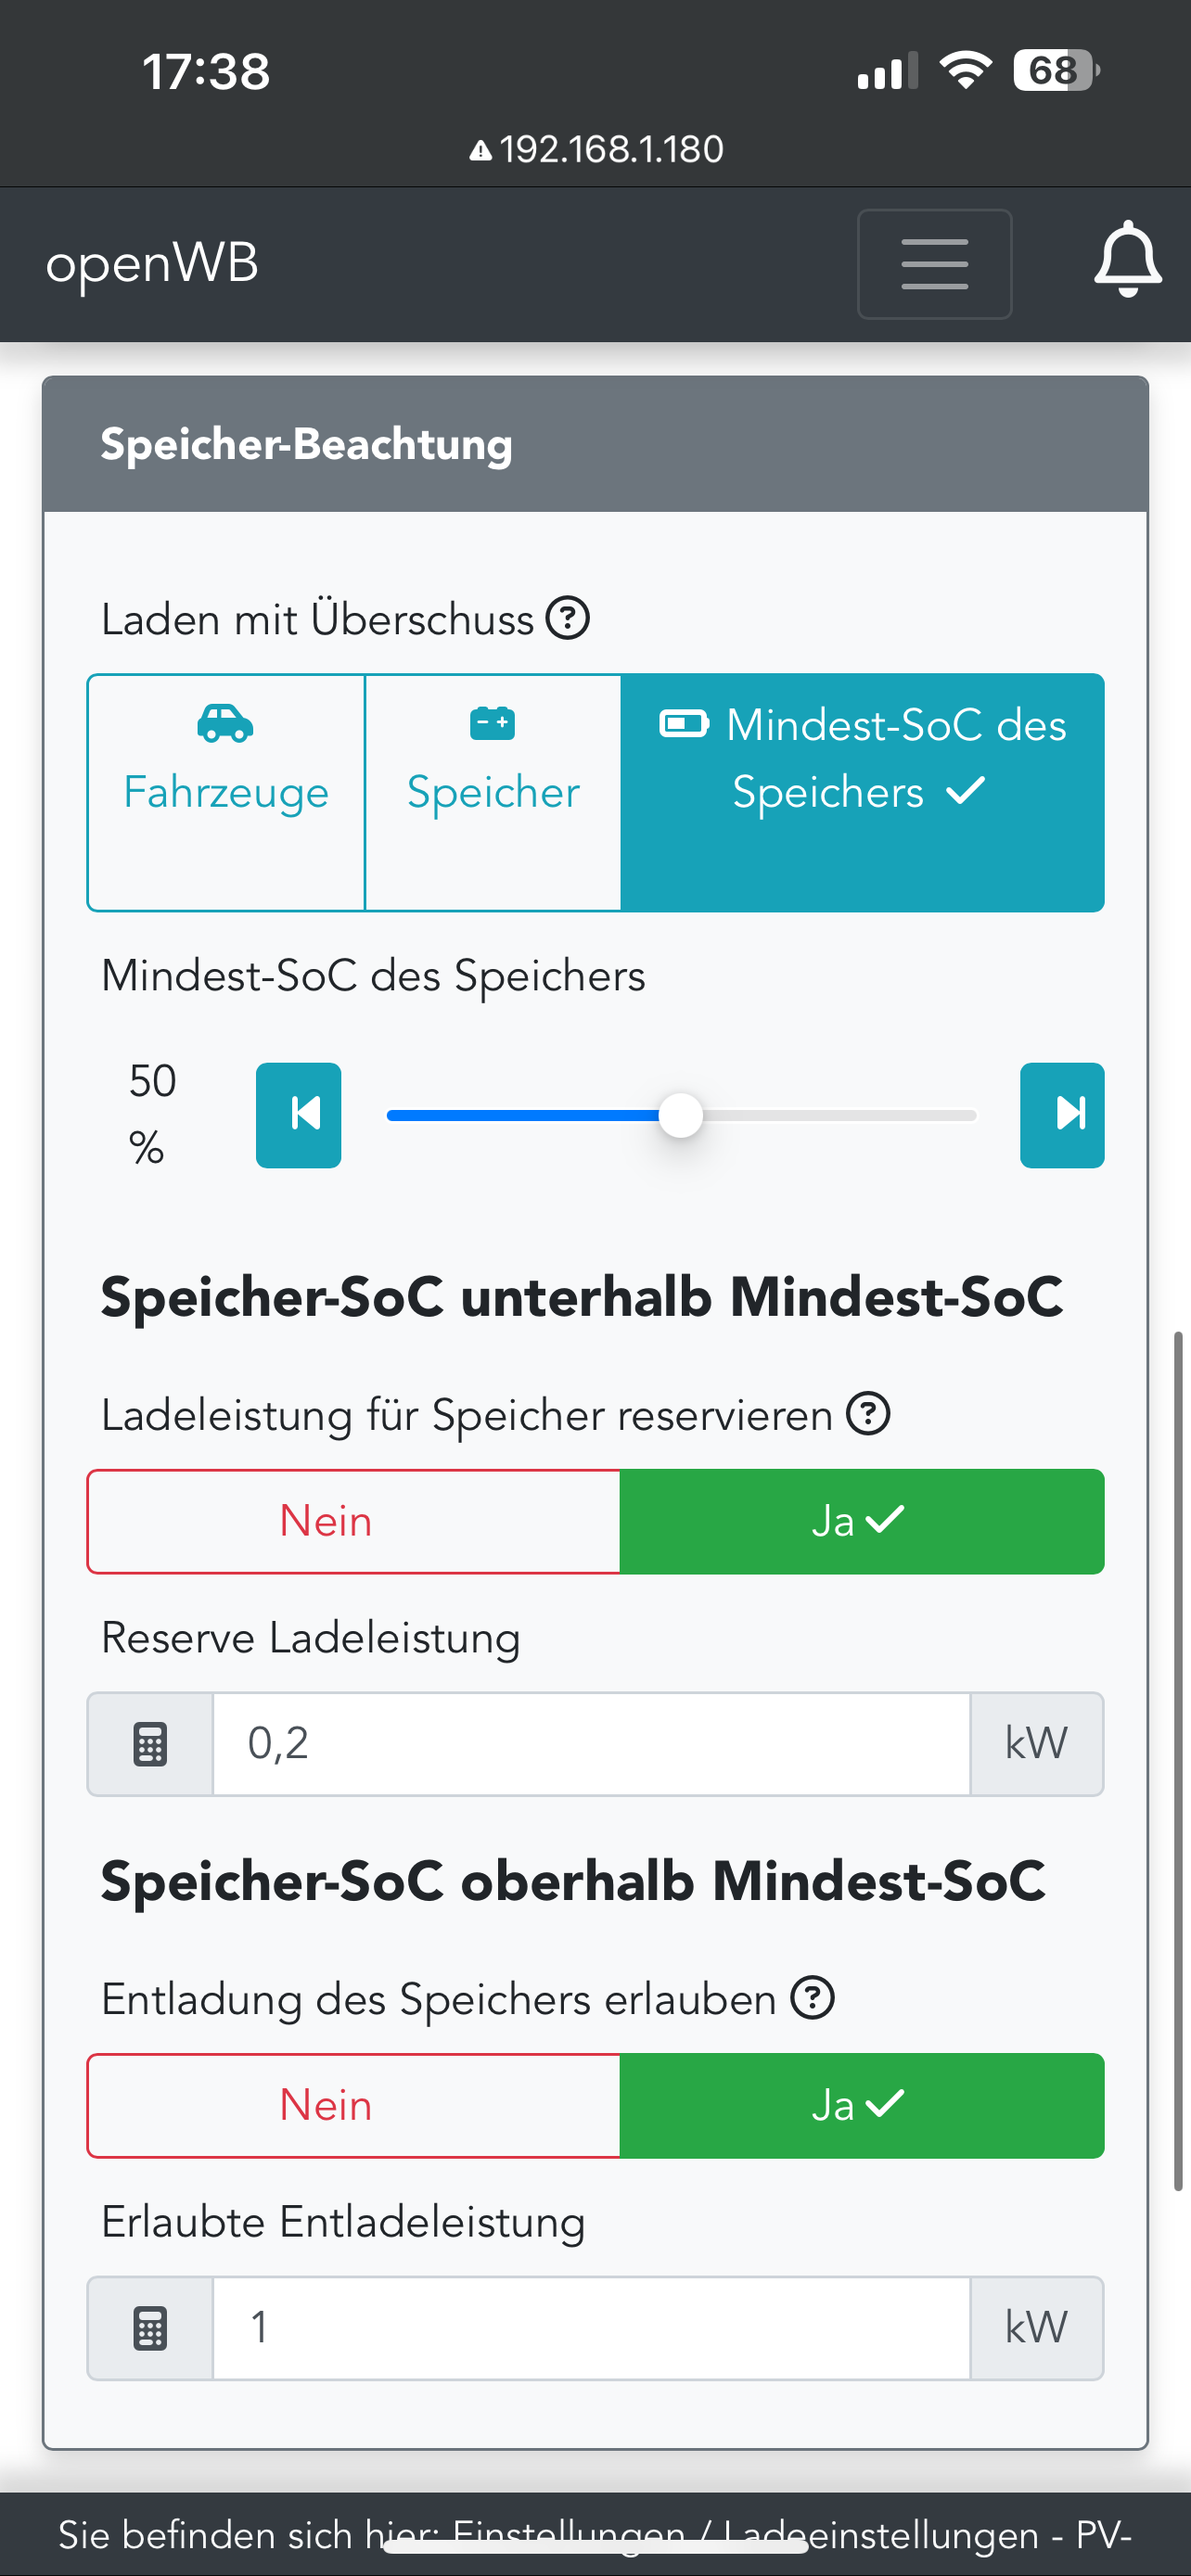
Task: Open help for Laden mit Überschuss
Action: pos(568,618)
